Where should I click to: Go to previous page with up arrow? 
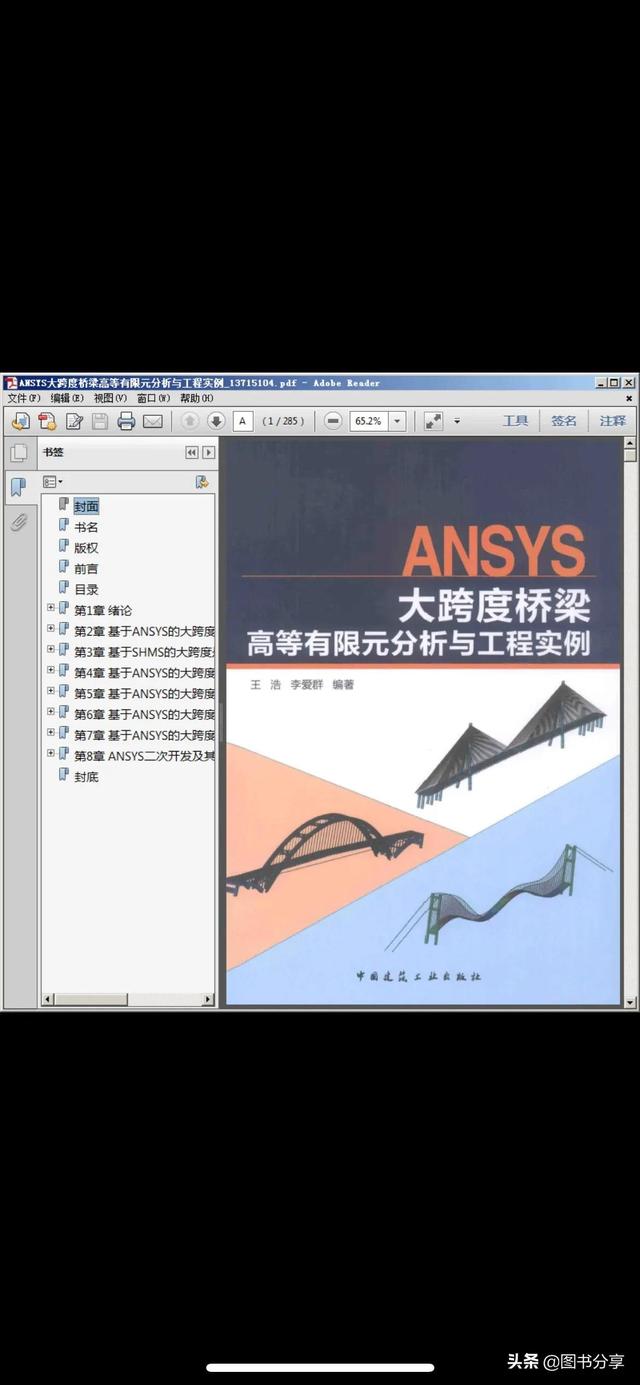click(x=189, y=421)
